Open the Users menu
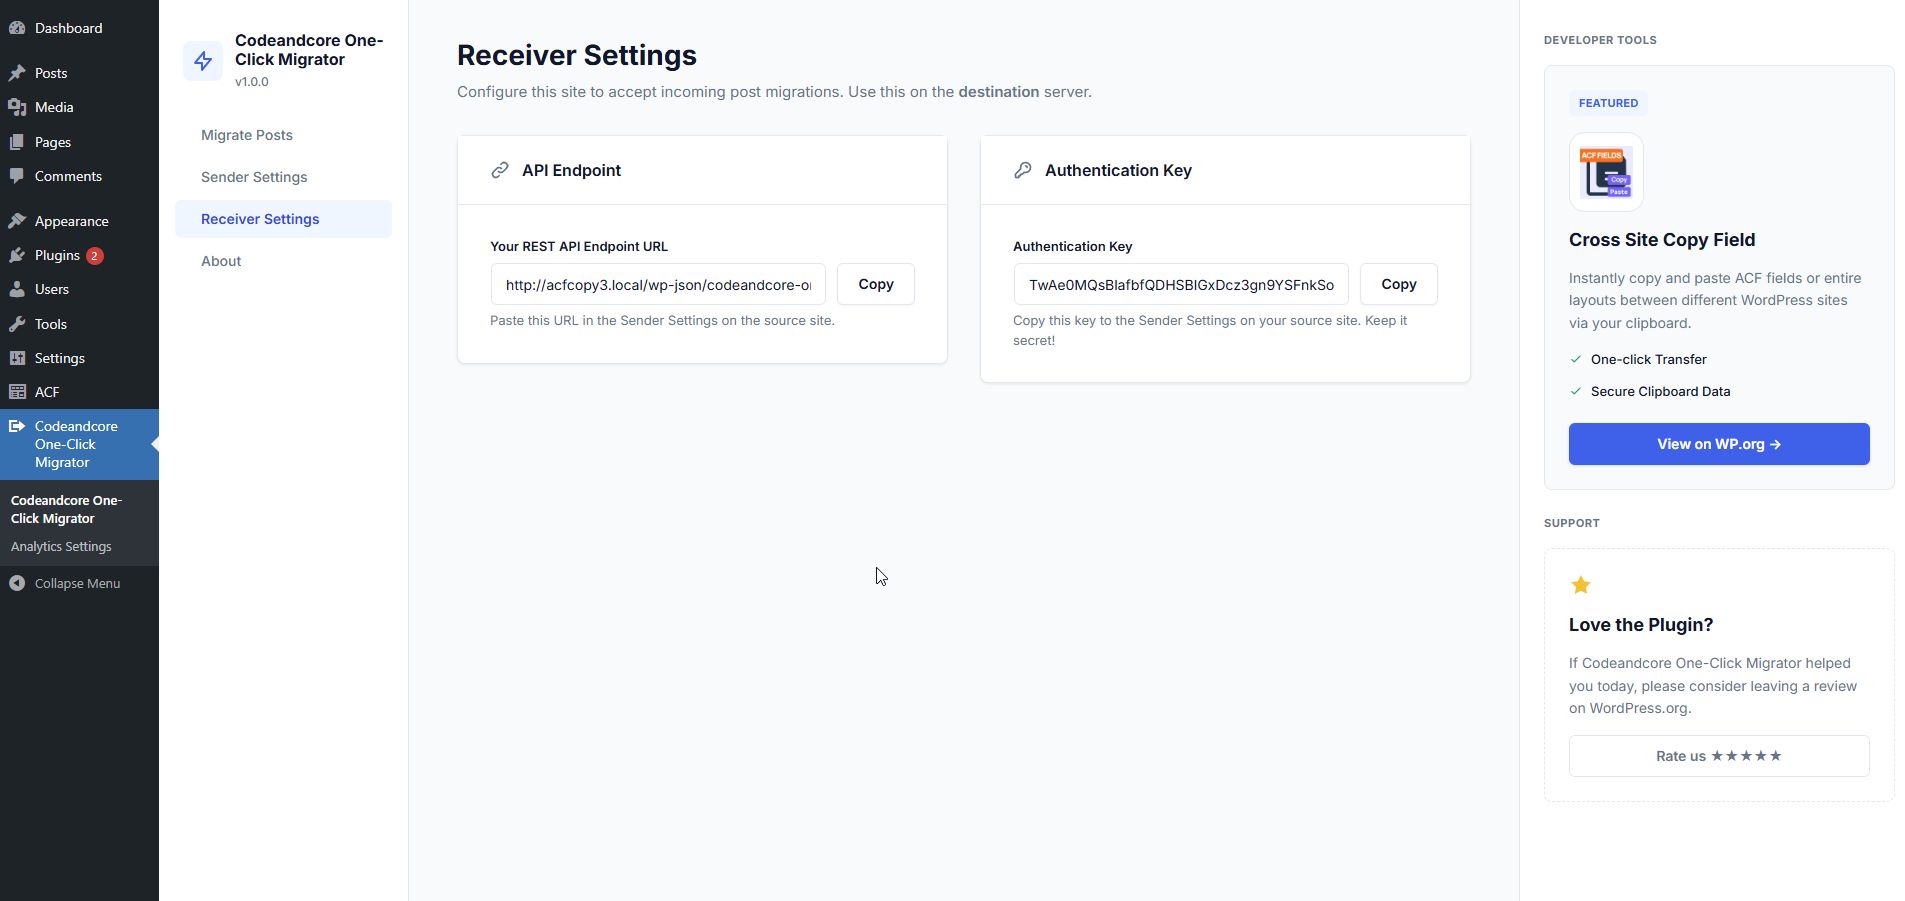Screen dimensions: 1905x901 [x=79, y=289]
